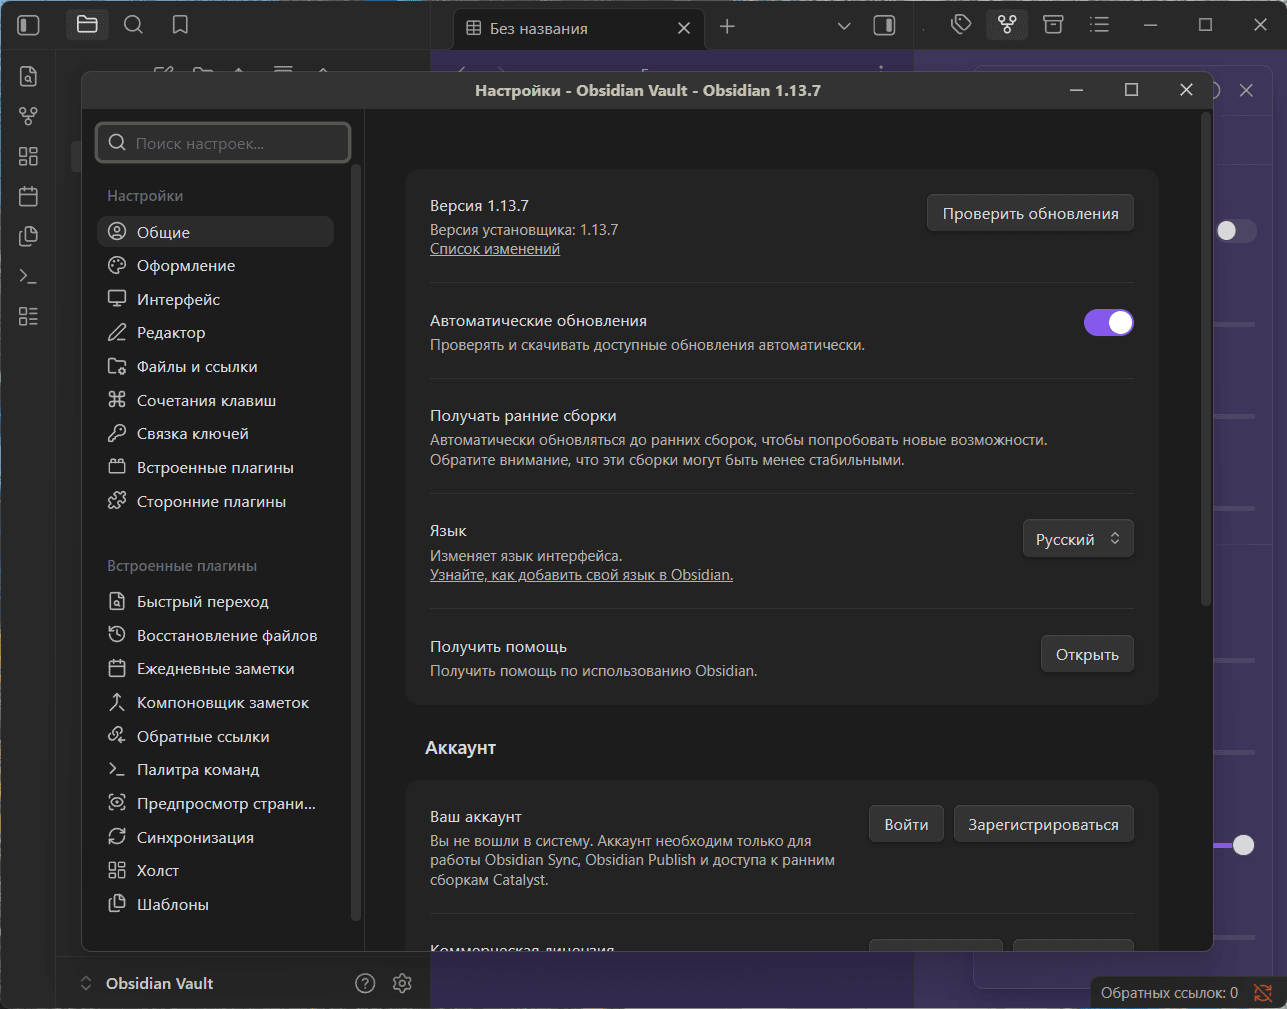Open Компоновщик заметок plugin settings
The height and width of the screenshot is (1009, 1287).
tap(216, 703)
